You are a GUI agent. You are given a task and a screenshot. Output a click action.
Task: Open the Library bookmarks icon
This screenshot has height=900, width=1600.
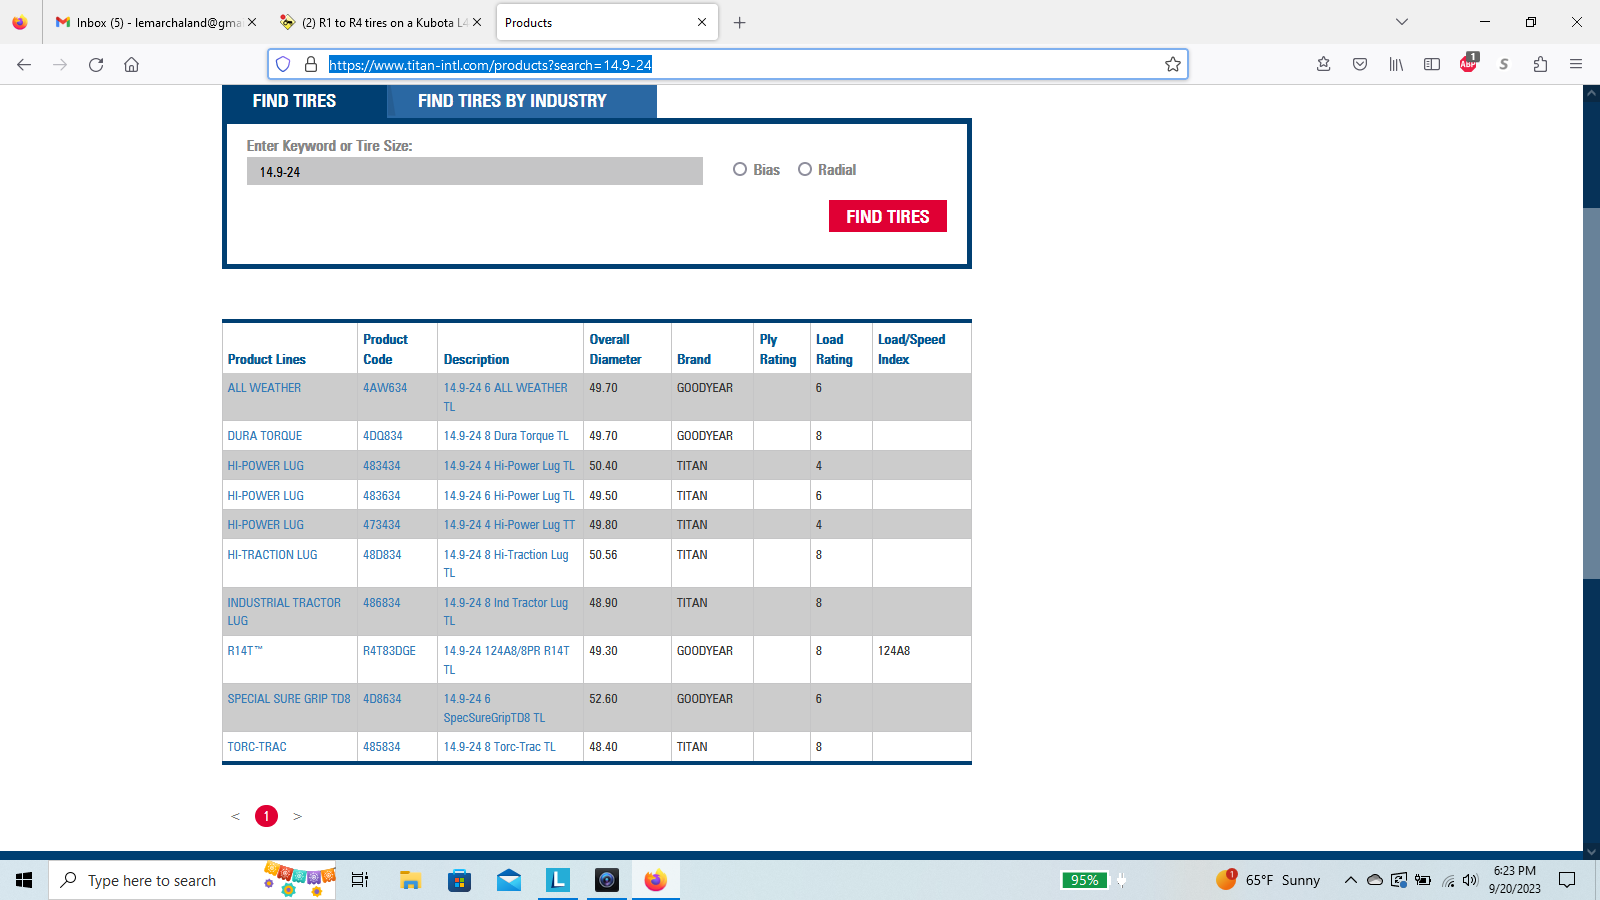(x=1396, y=64)
